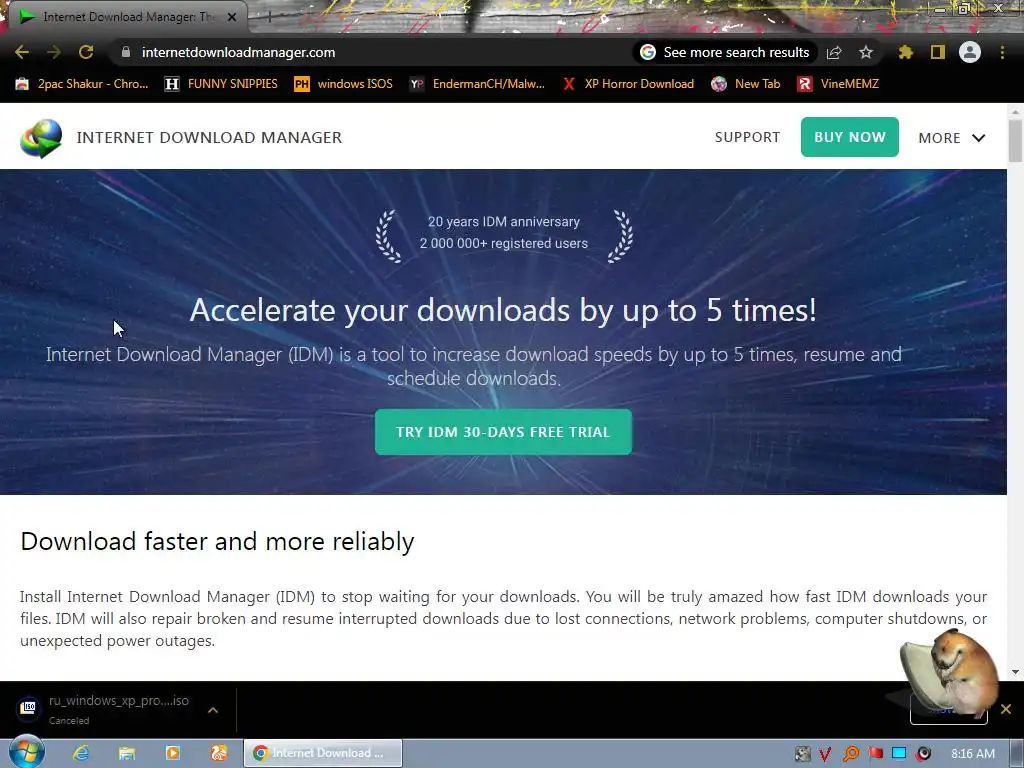The height and width of the screenshot is (768, 1024).
Task: Click the '20 years IDM anniversary' text
Action: [504, 221]
